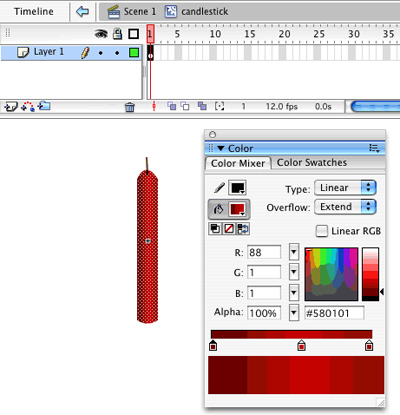Toggle show/hide all layers eye icon
This screenshot has height=415, width=400.
click(101, 34)
